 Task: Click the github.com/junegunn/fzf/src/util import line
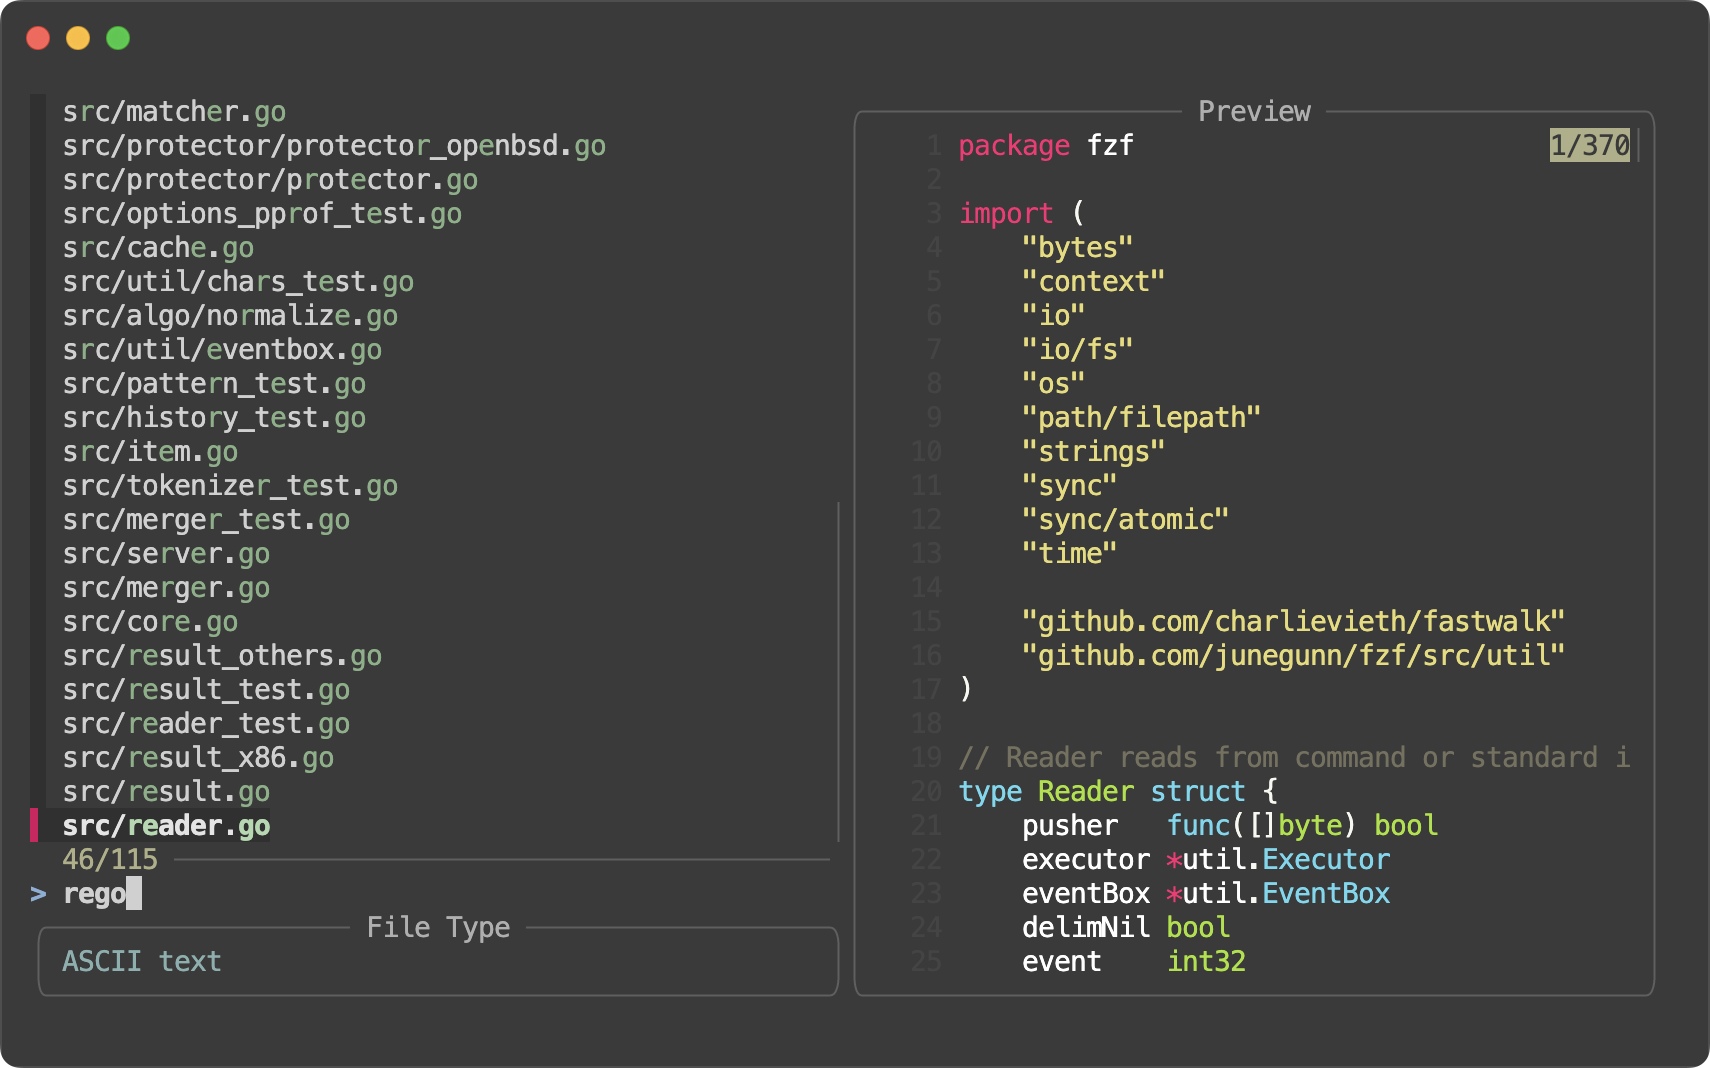click(x=1292, y=656)
